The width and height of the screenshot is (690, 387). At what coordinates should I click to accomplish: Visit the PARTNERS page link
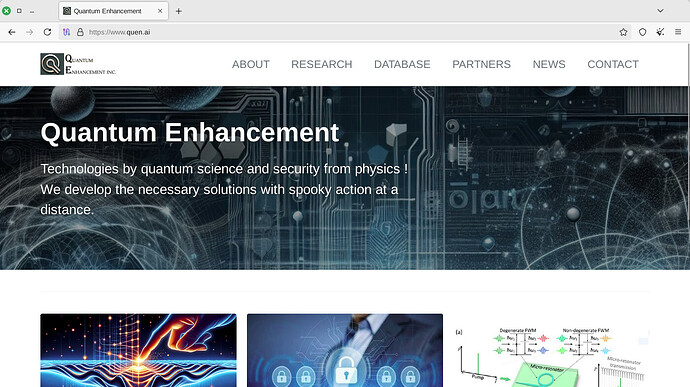pos(481,64)
